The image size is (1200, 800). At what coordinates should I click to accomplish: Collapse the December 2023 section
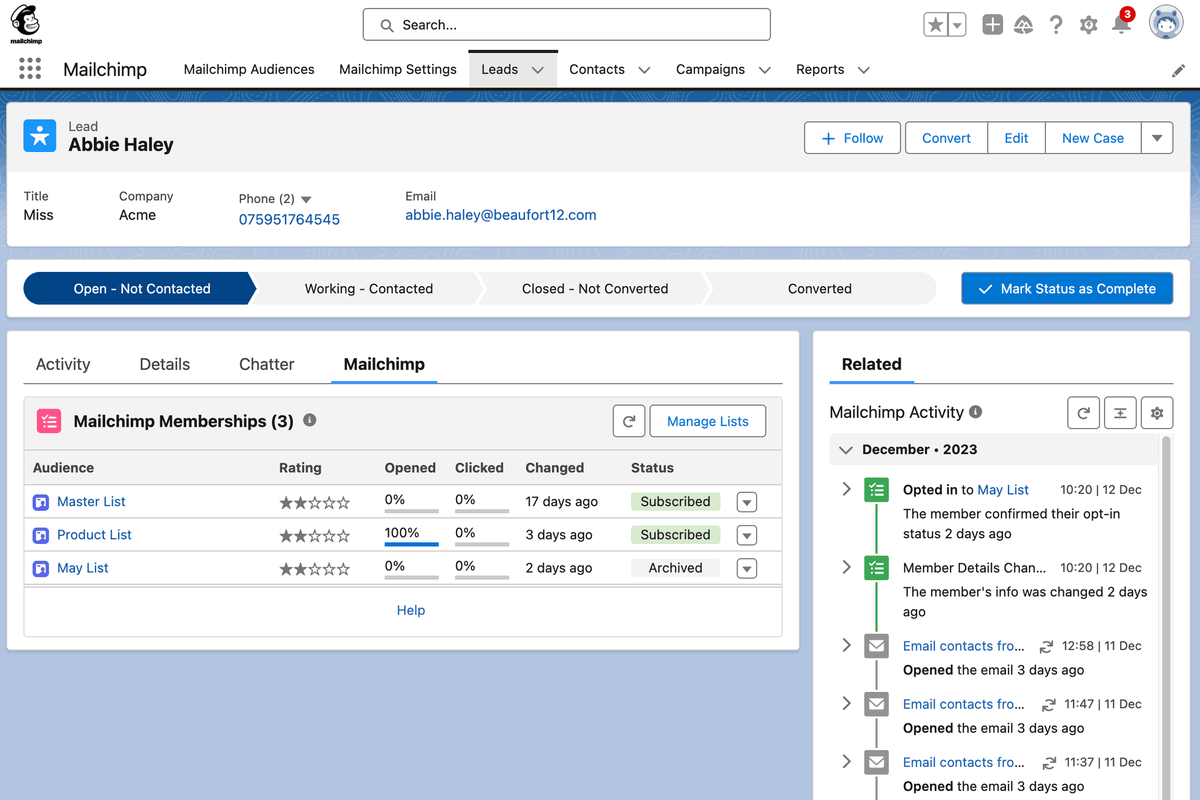pyautogui.click(x=846, y=450)
